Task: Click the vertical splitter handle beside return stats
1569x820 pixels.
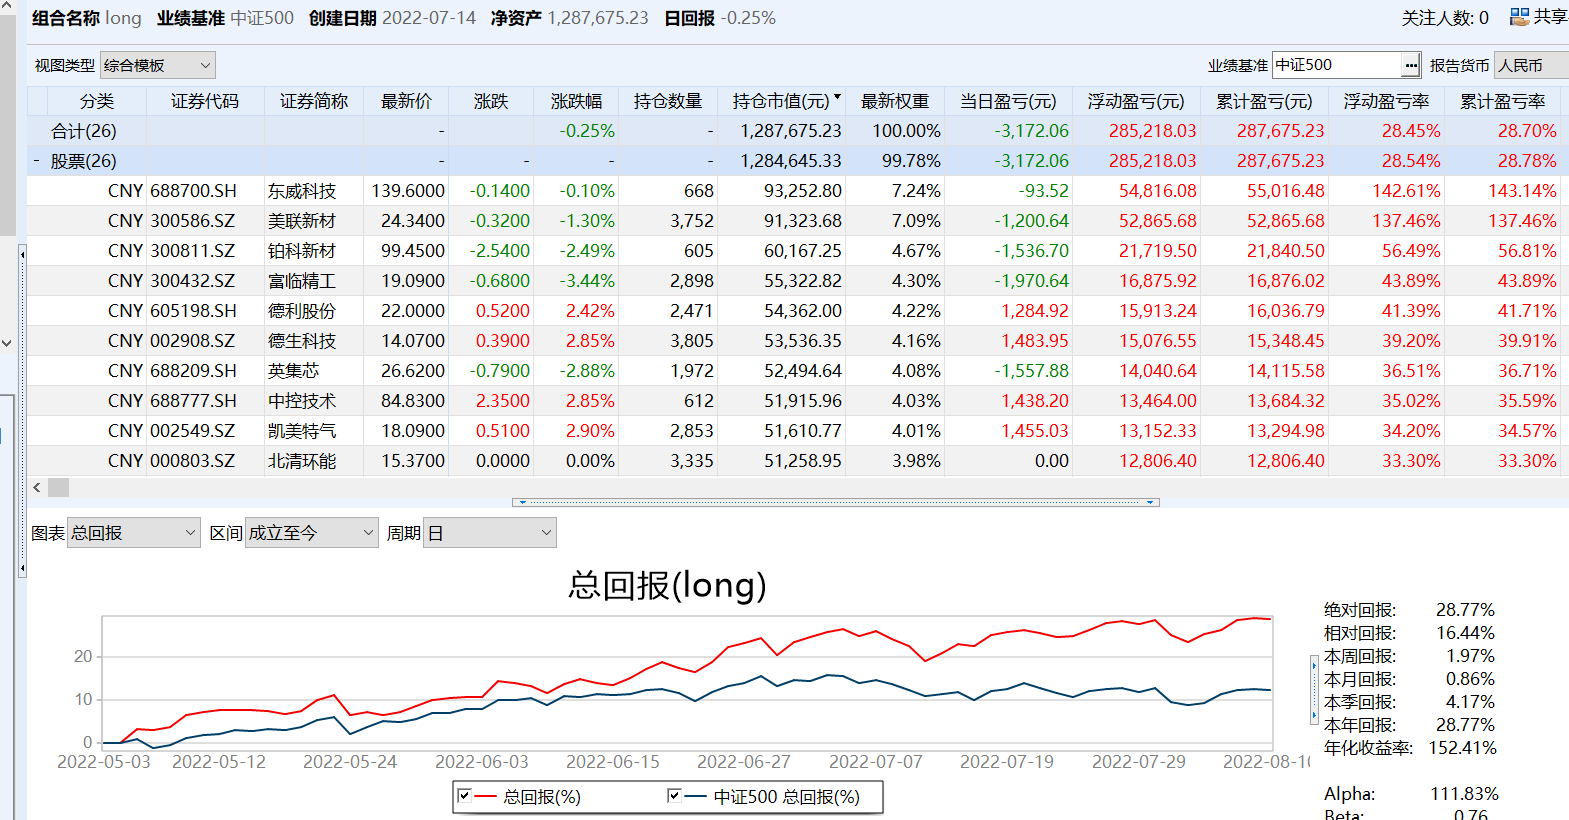Action: coord(1313,689)
